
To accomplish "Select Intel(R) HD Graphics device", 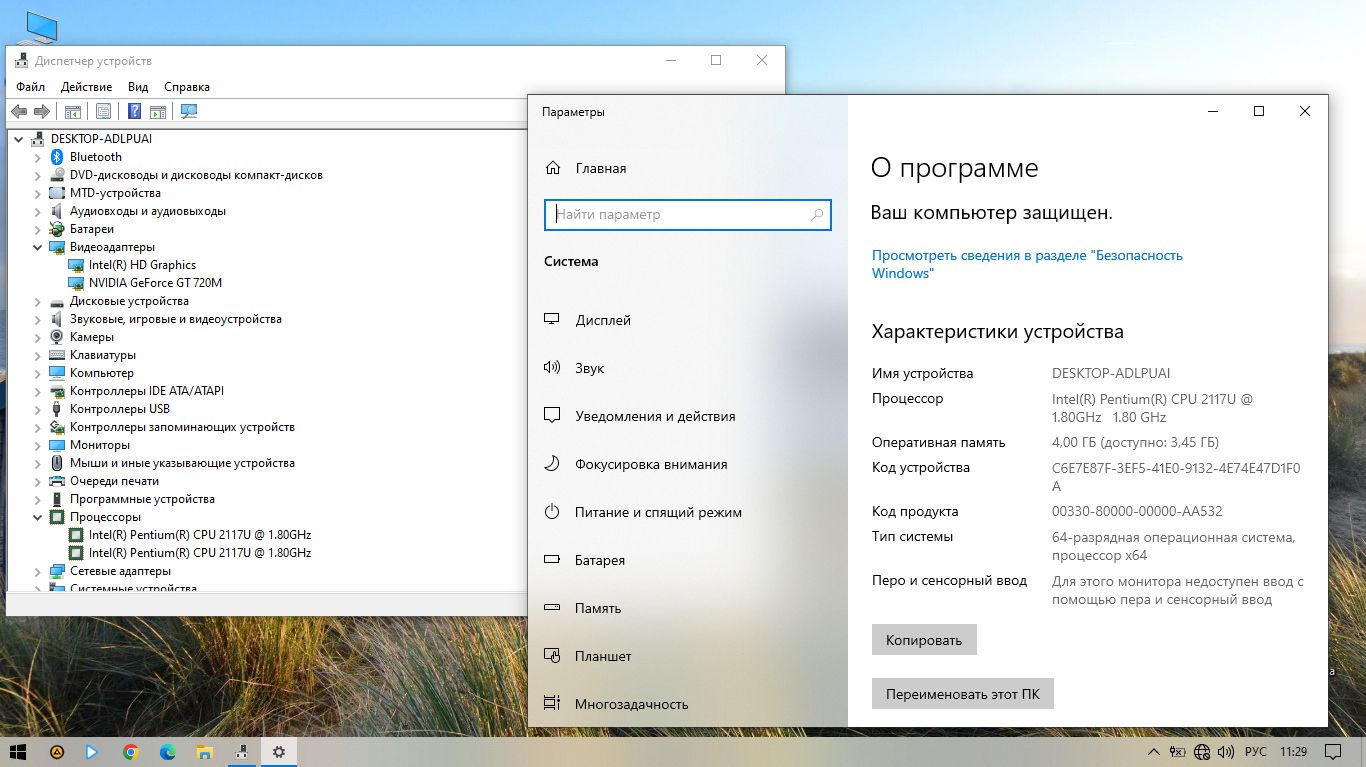I will pos(142,265).
